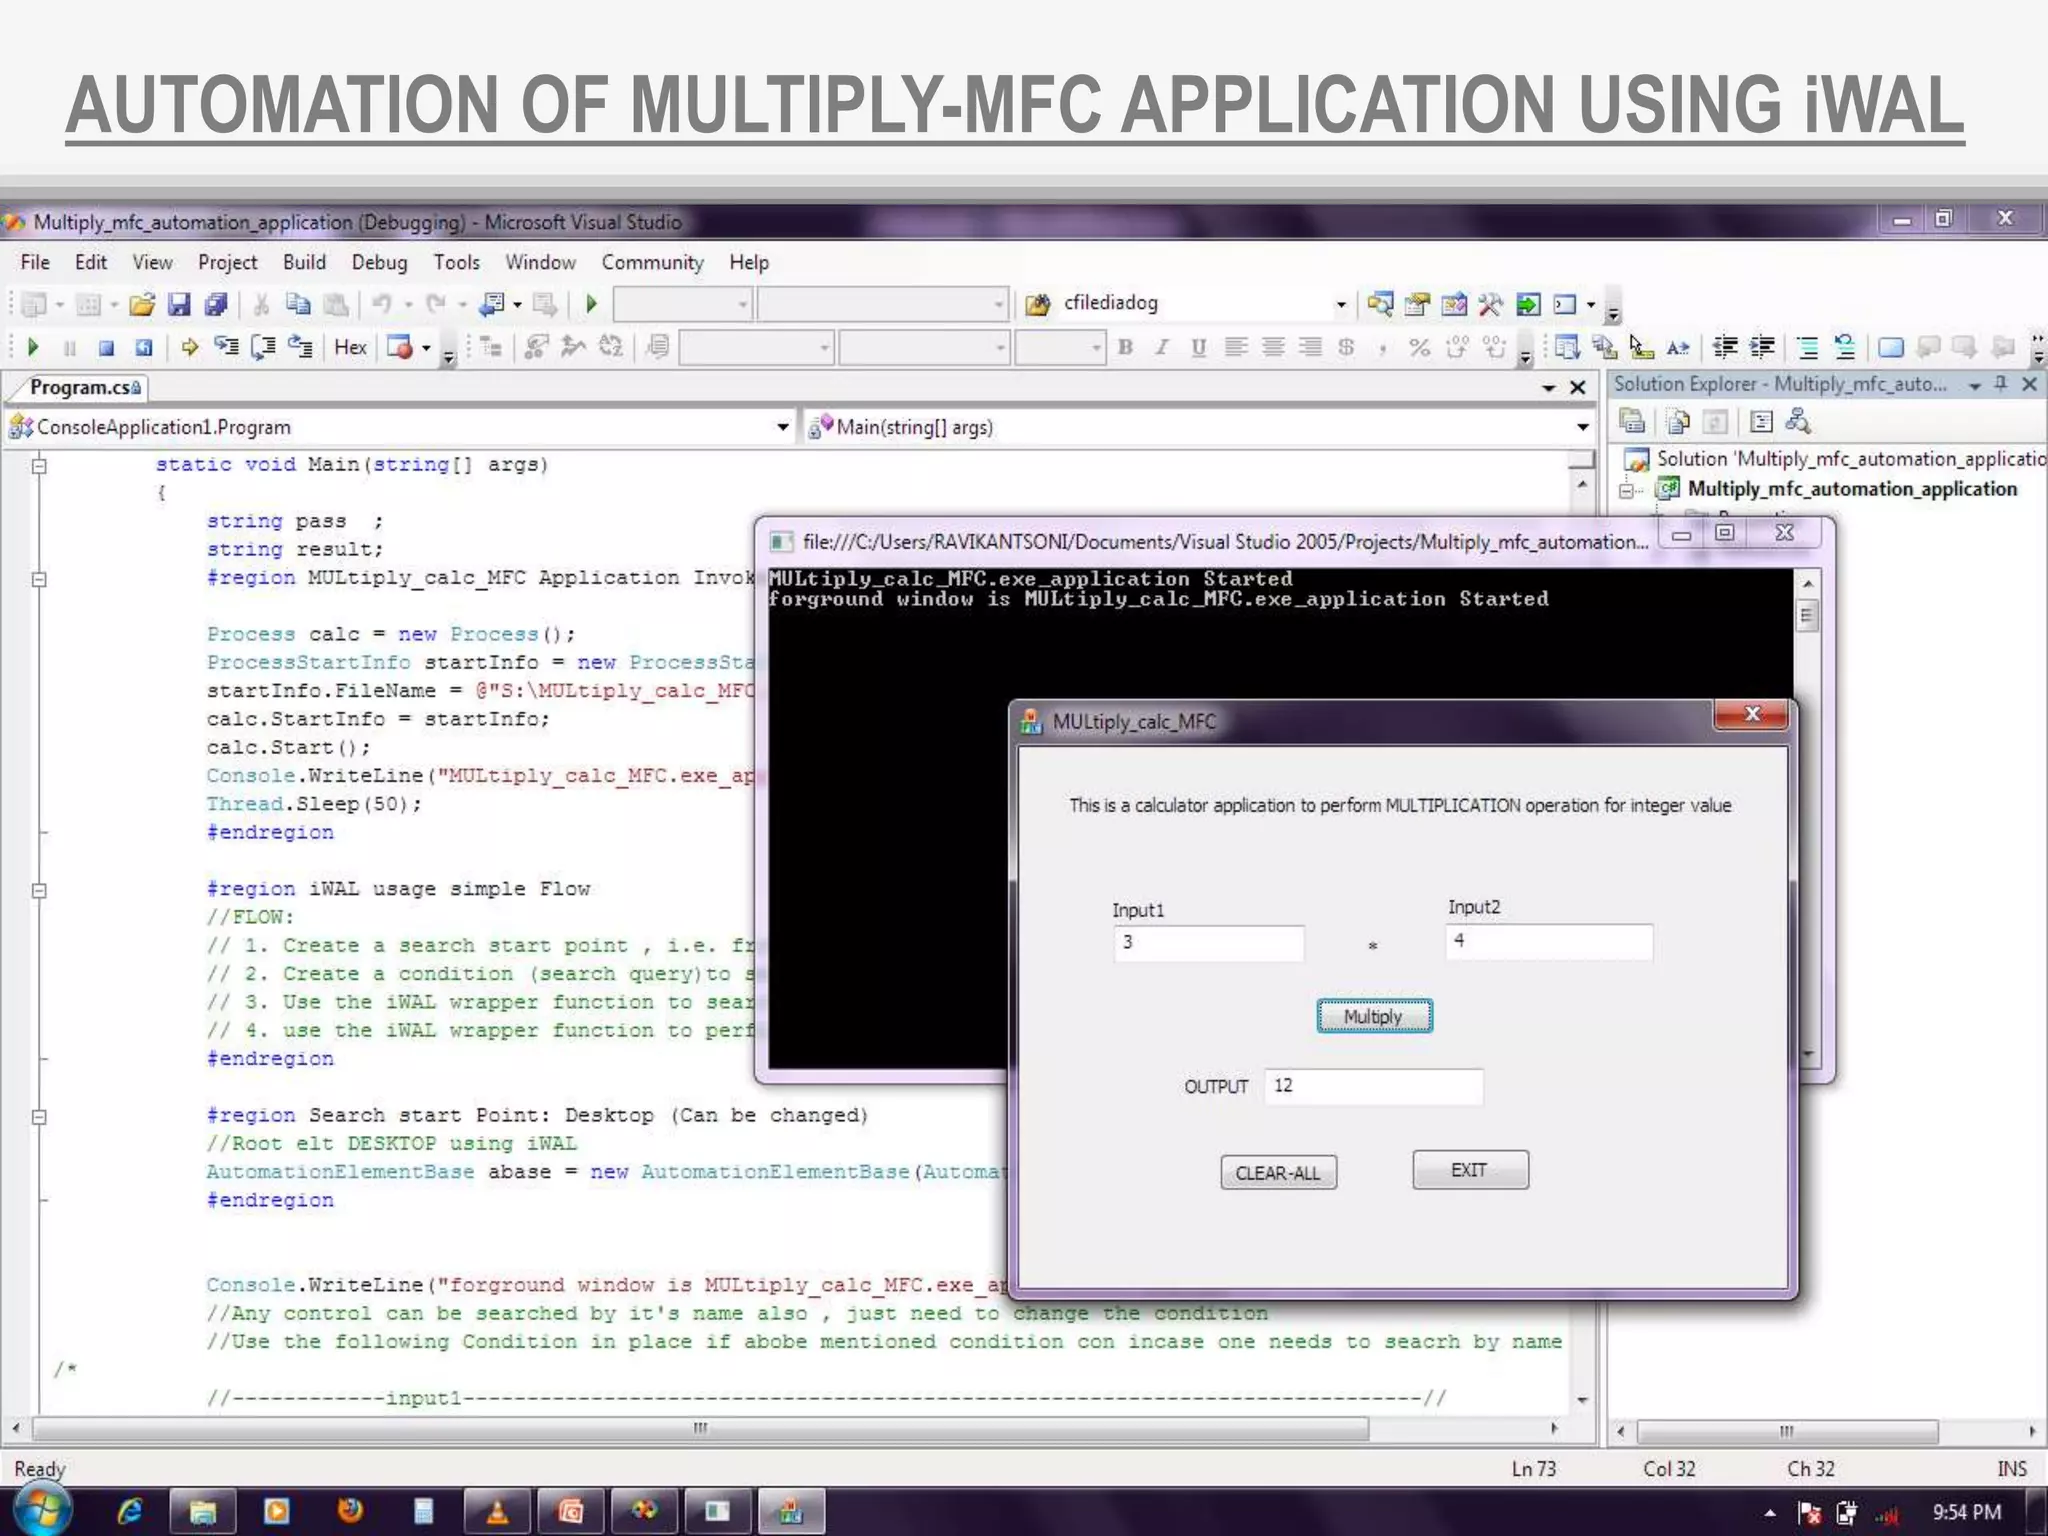2048x1536 pixels.
Task: Click the Step Over icon
Action: click(263, 348)
